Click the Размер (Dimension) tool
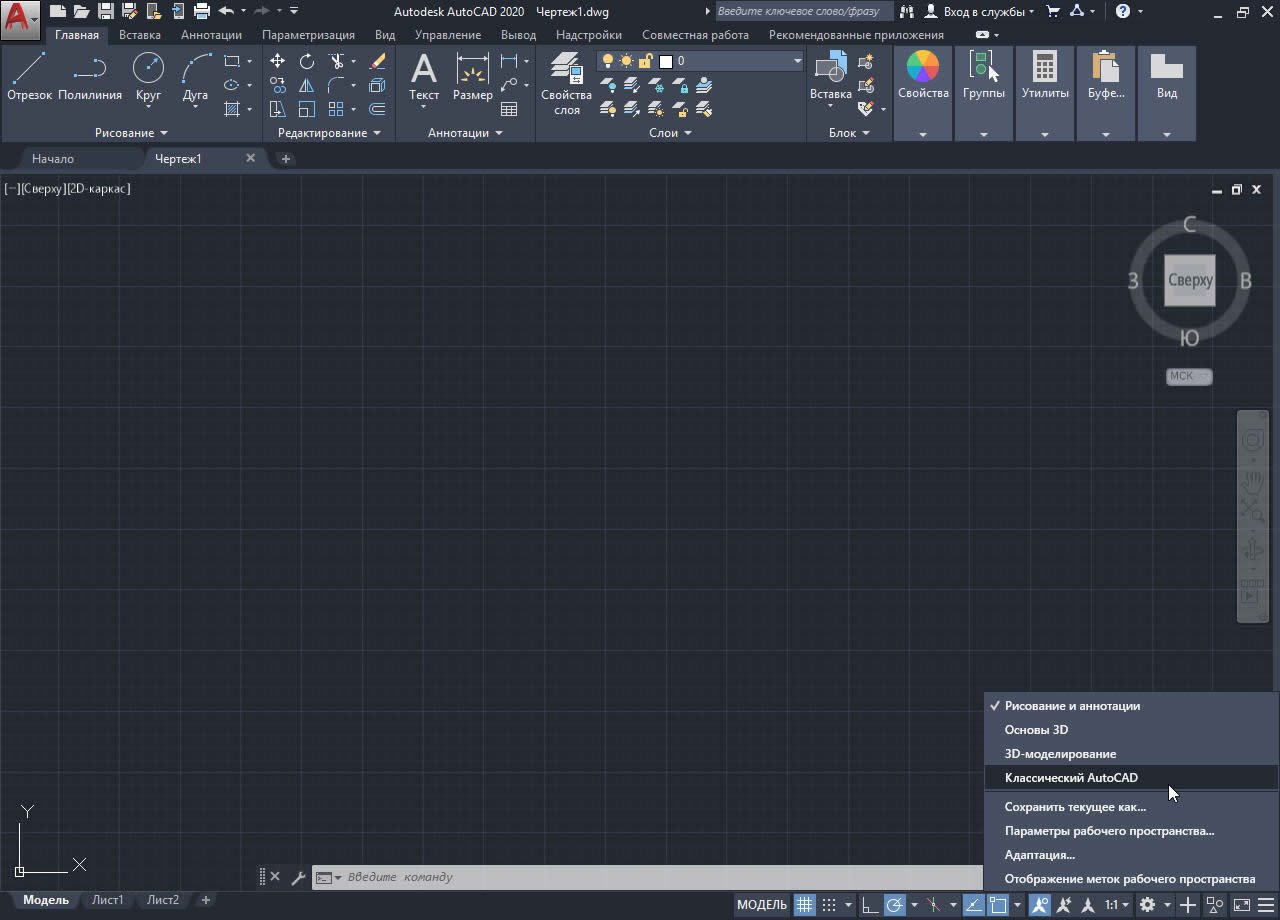 (472, 76)
